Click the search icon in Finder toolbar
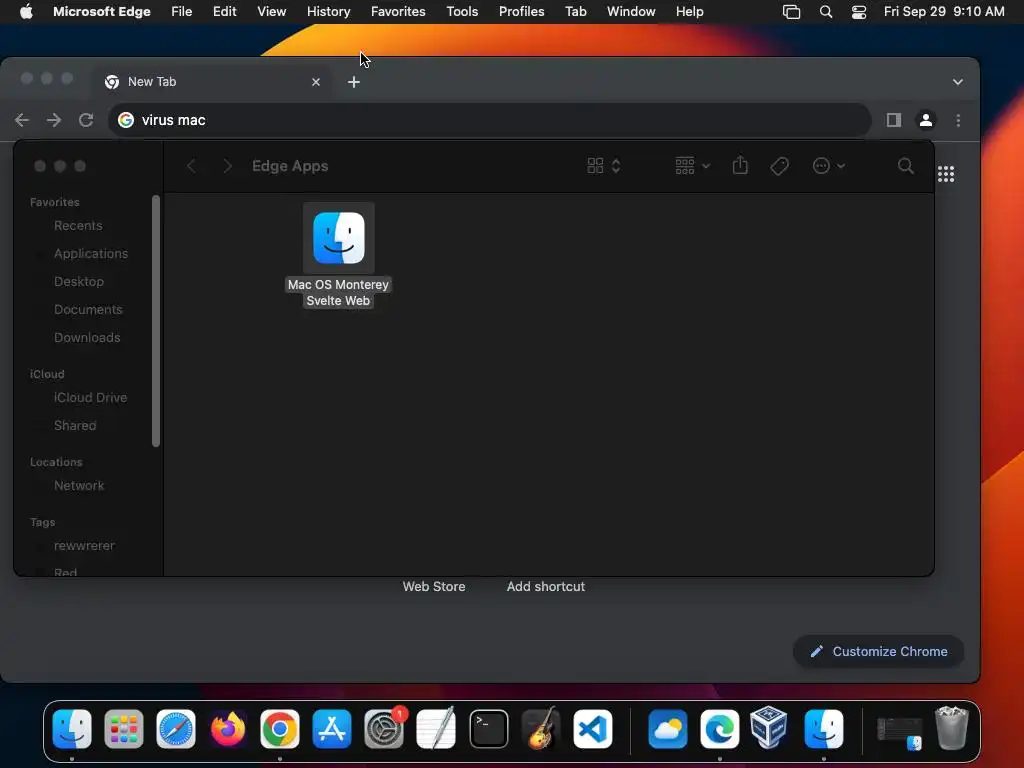1024x768 pixels. [905, 166]
